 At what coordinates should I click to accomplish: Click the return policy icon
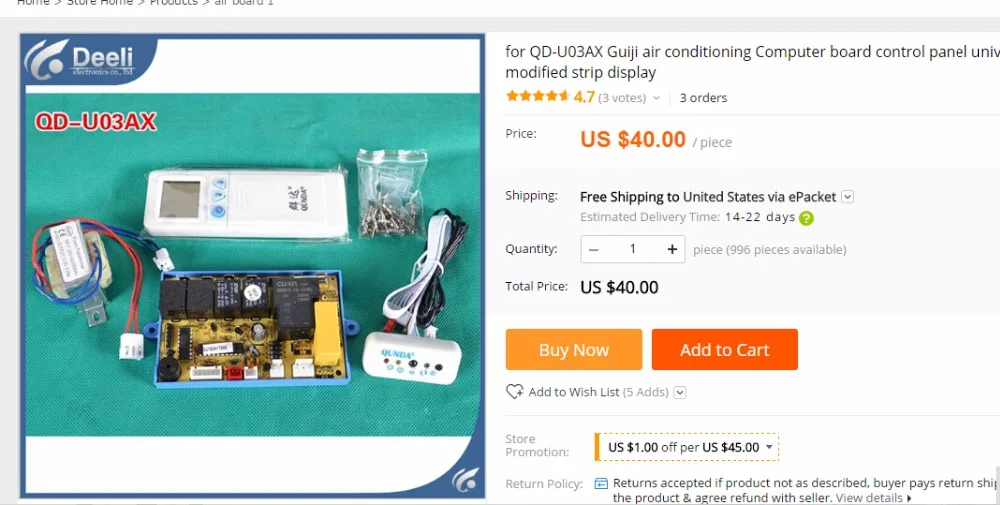pyautogui.click(x=601, y=483)
